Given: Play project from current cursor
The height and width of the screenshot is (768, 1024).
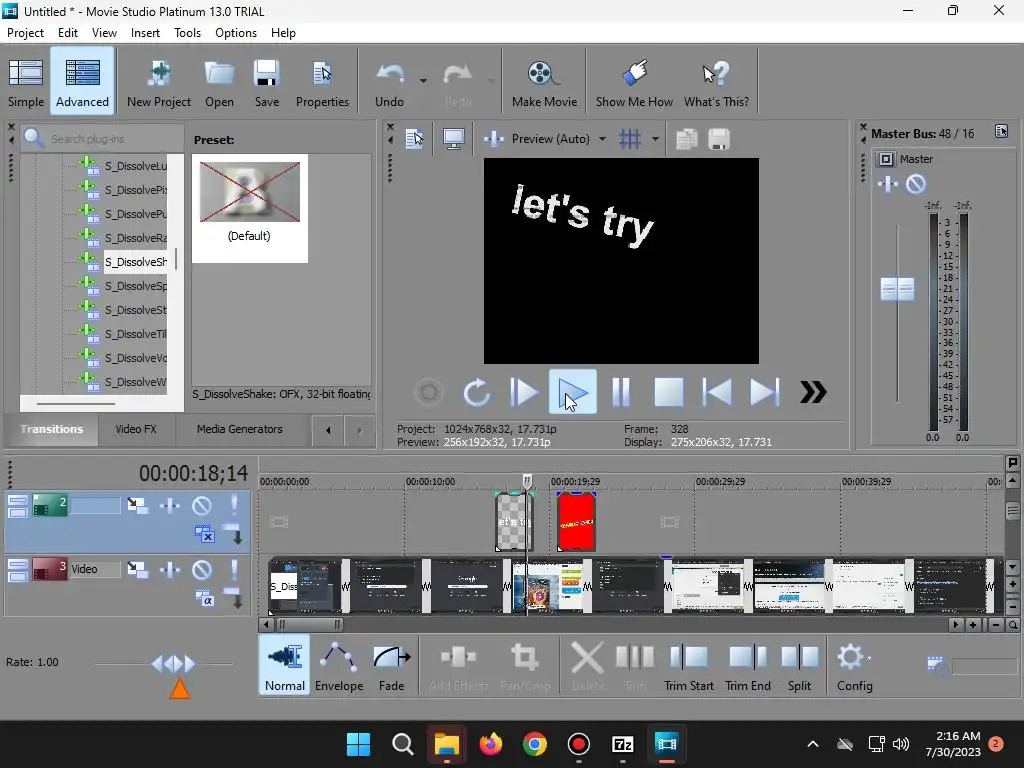Looking at the screenshot, I should click(x=573, y=392).
